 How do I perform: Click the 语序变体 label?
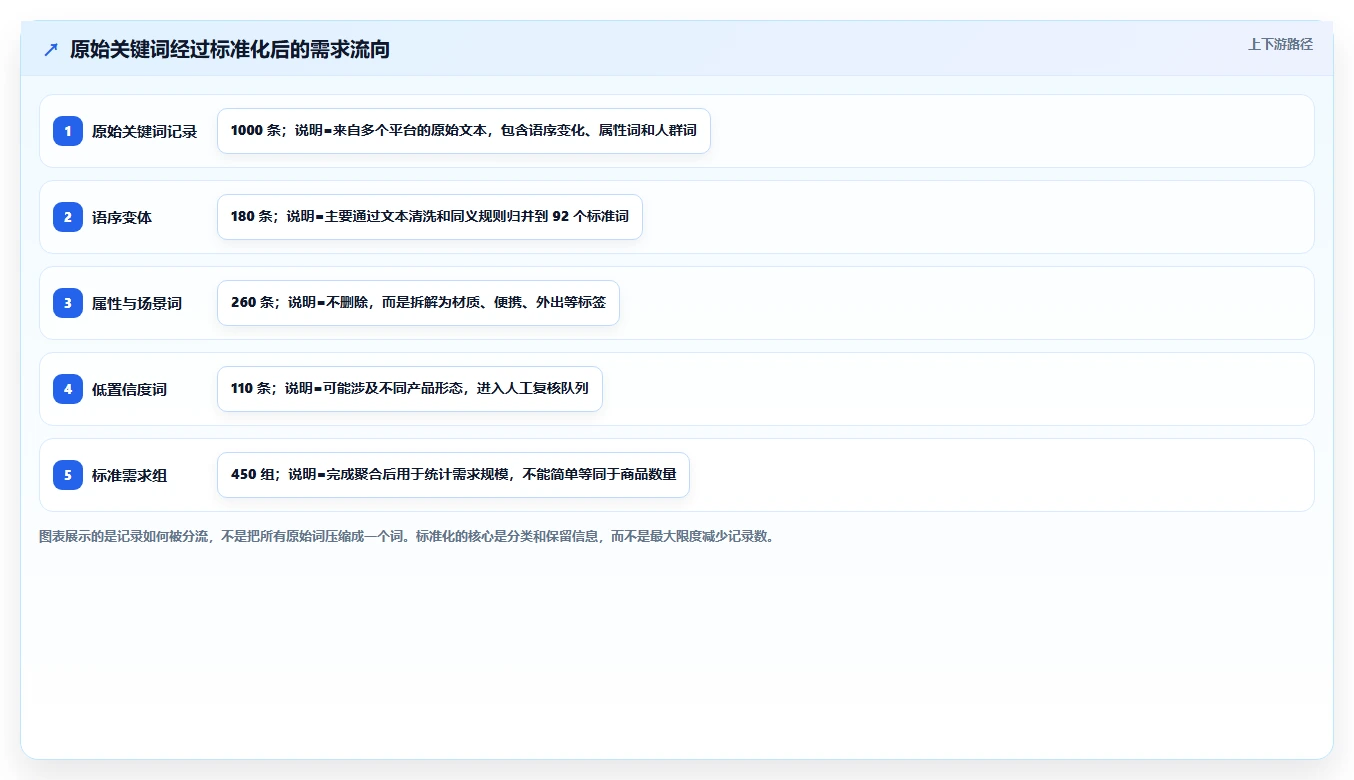coord(122,218)
